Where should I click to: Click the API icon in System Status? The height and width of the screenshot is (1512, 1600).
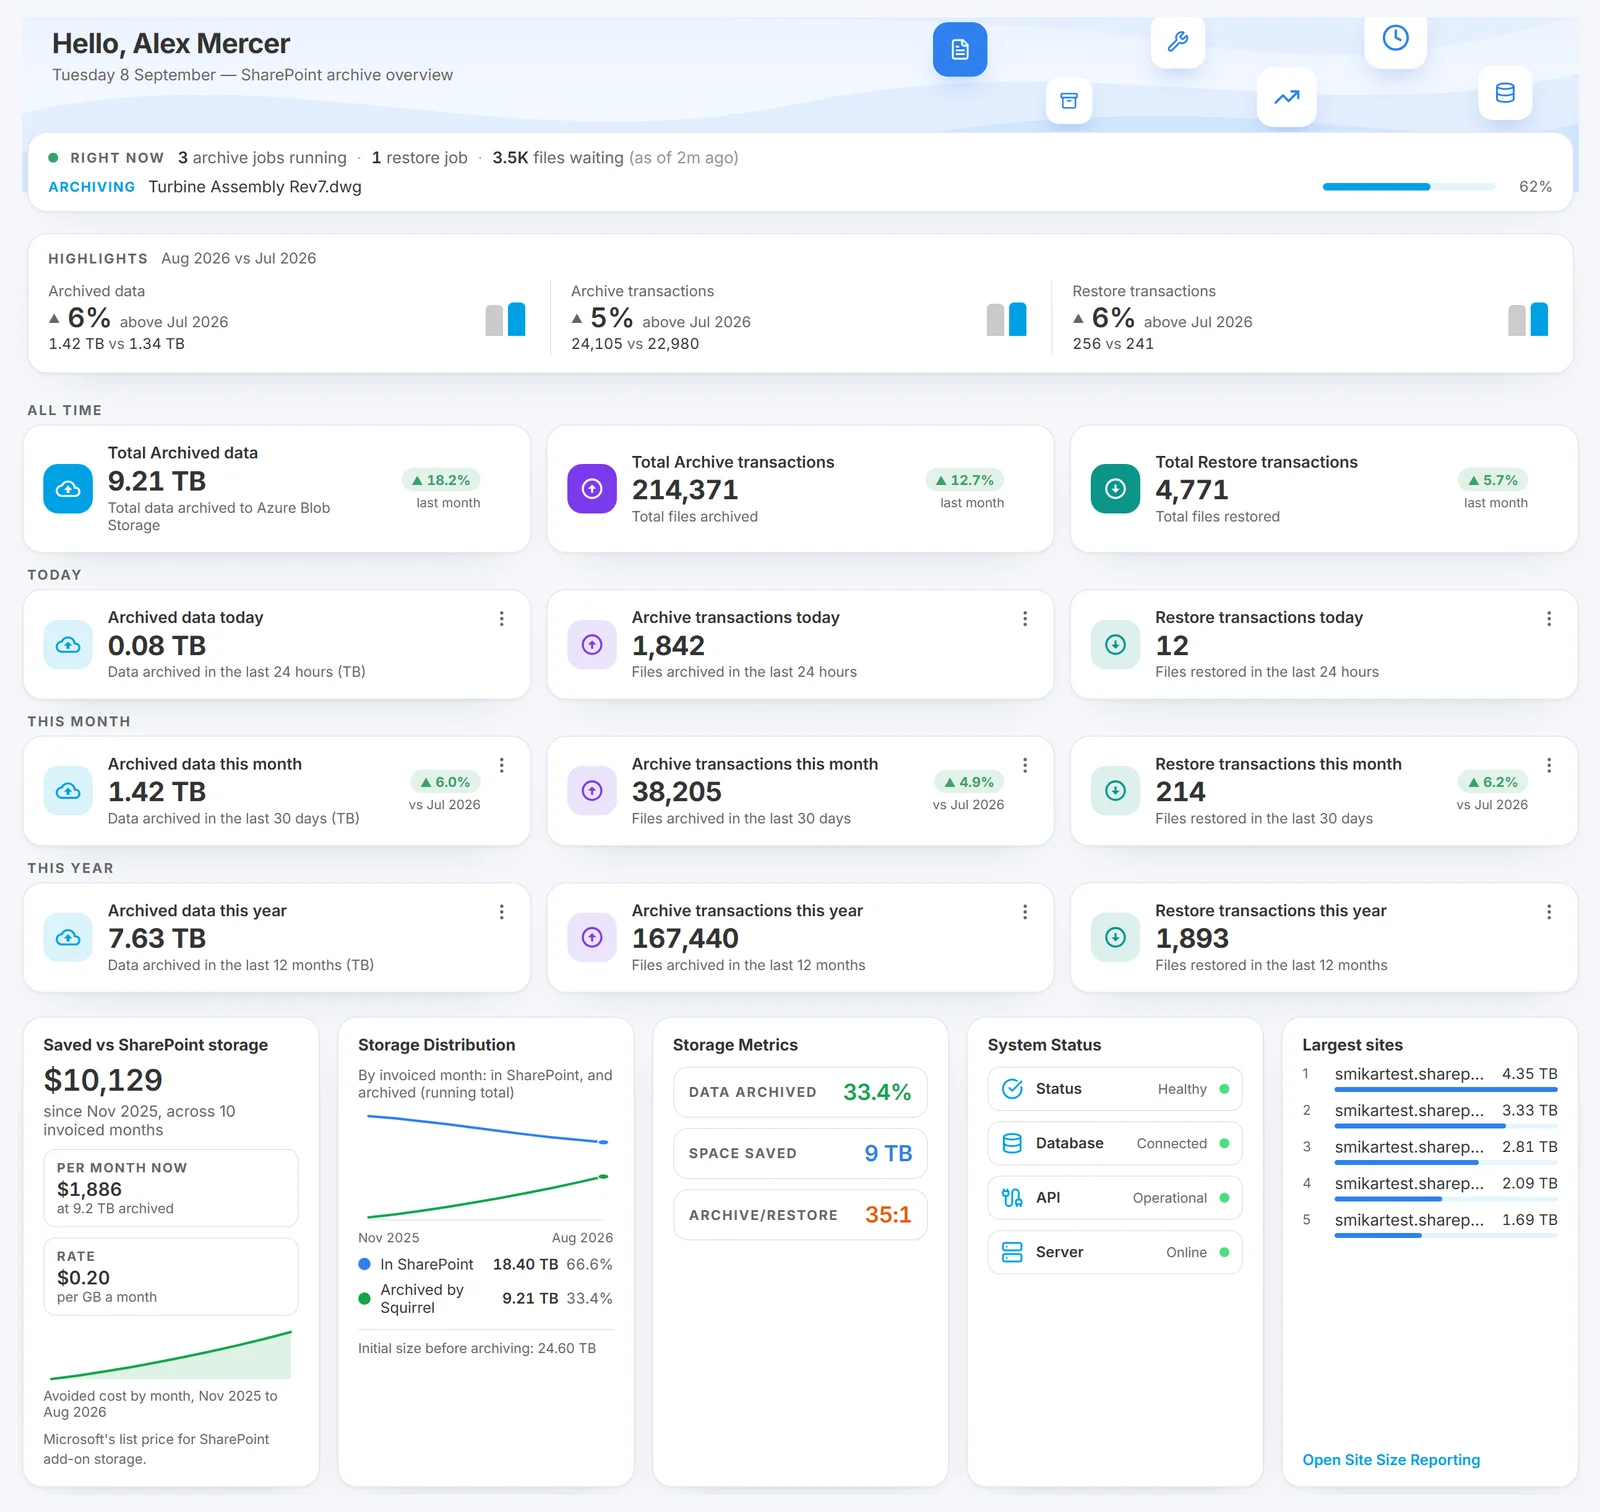coord(1012,1198)
